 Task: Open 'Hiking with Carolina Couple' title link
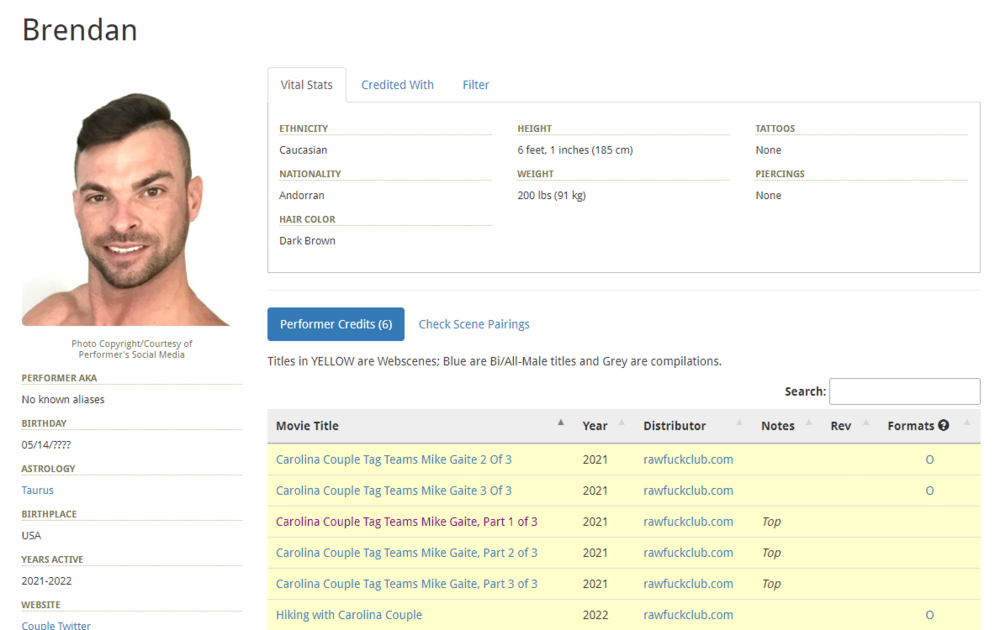[349, 615]
